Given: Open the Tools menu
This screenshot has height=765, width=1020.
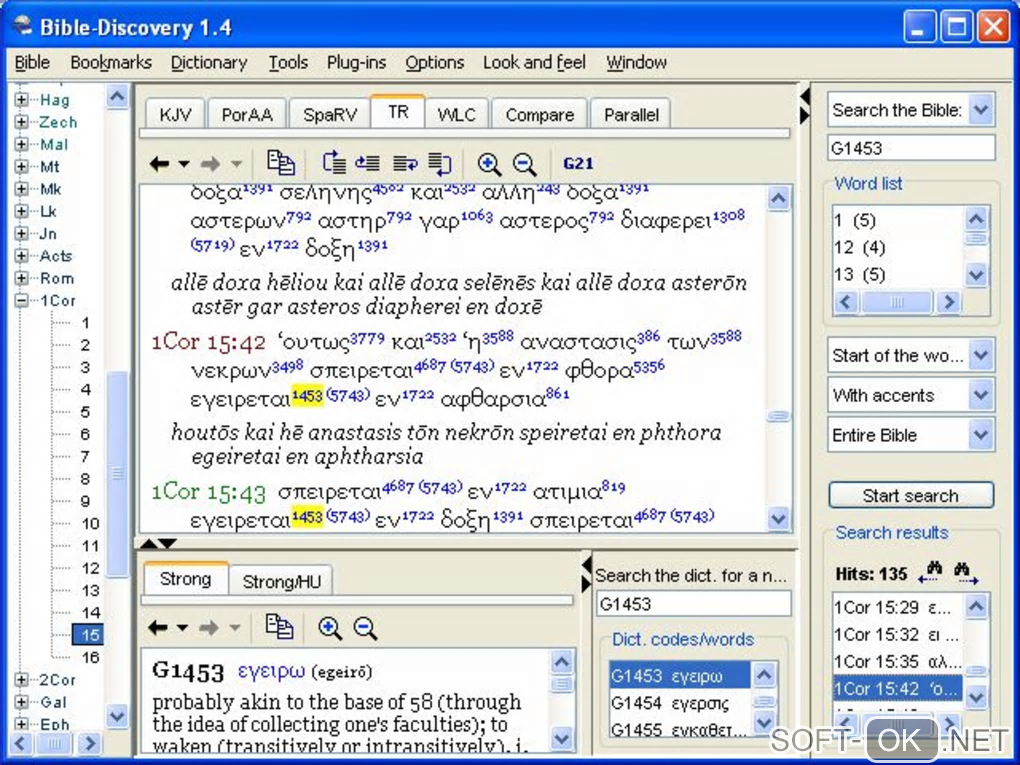Looking at the screenshot, I should tap(288, 62).
